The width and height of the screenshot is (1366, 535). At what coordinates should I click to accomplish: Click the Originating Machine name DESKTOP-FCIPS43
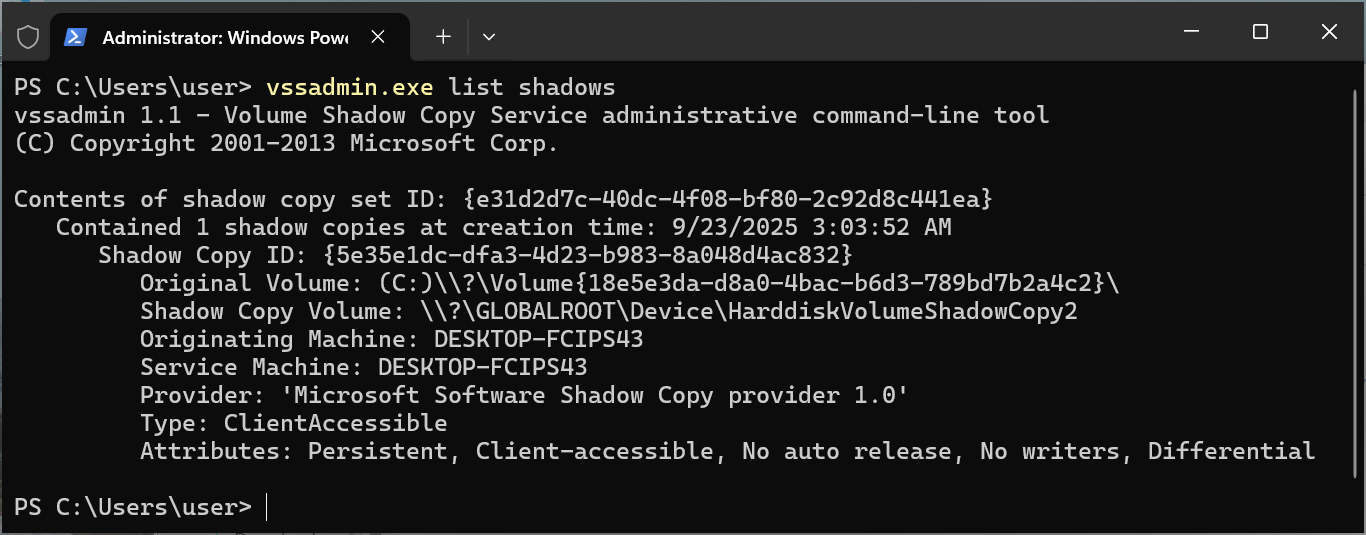pos(538,339)
